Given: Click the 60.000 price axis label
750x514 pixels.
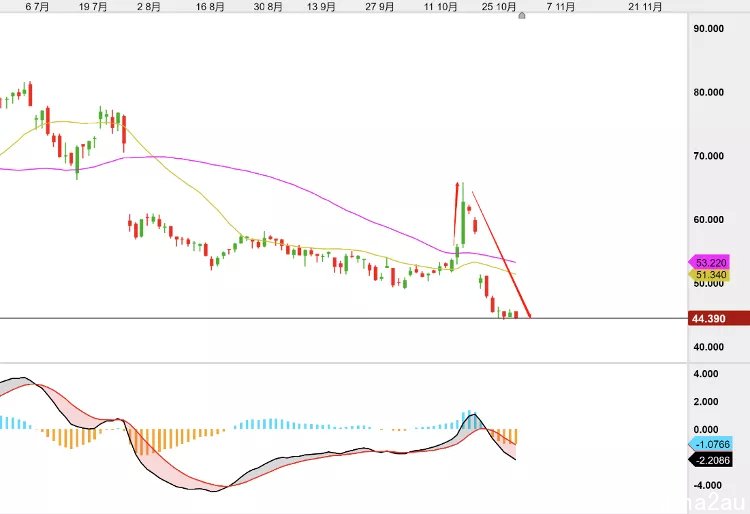Looking at the screenshot, I should pyautogui.click(x=708, y=219).
